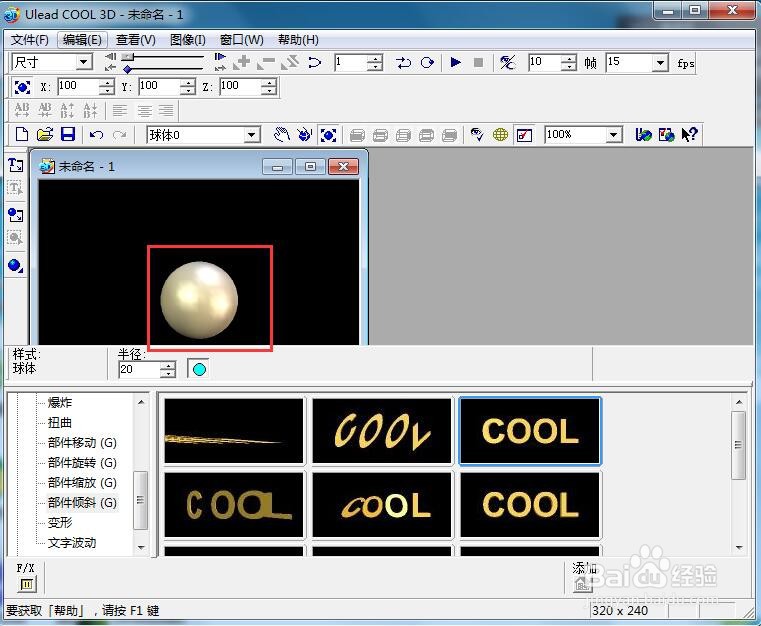The height and width of the screenshot is (626, 761).
Task: Click the current frame number field
Action: tap(350, 63)
